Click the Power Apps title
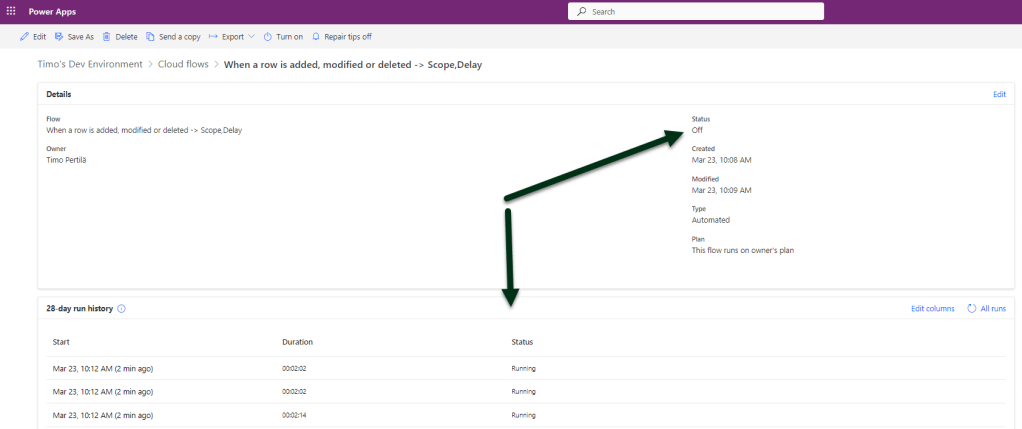 [54, 11]
